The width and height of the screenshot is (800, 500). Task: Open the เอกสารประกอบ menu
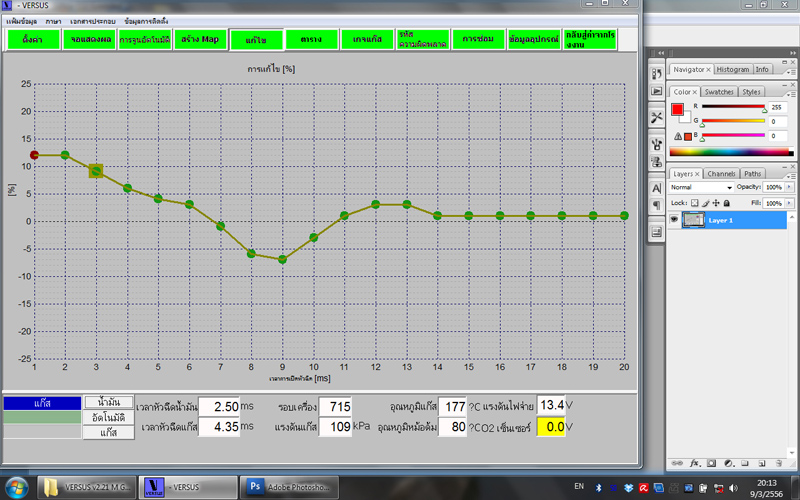[x=92, y=21]
